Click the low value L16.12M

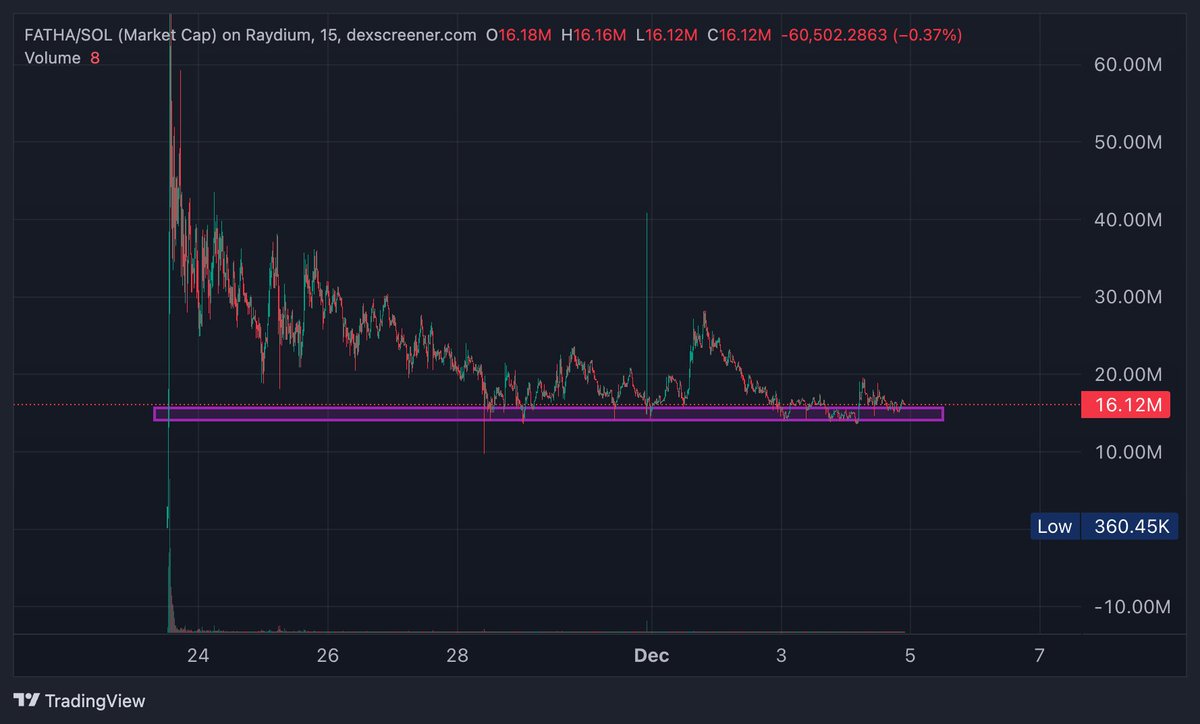[667, 35]
